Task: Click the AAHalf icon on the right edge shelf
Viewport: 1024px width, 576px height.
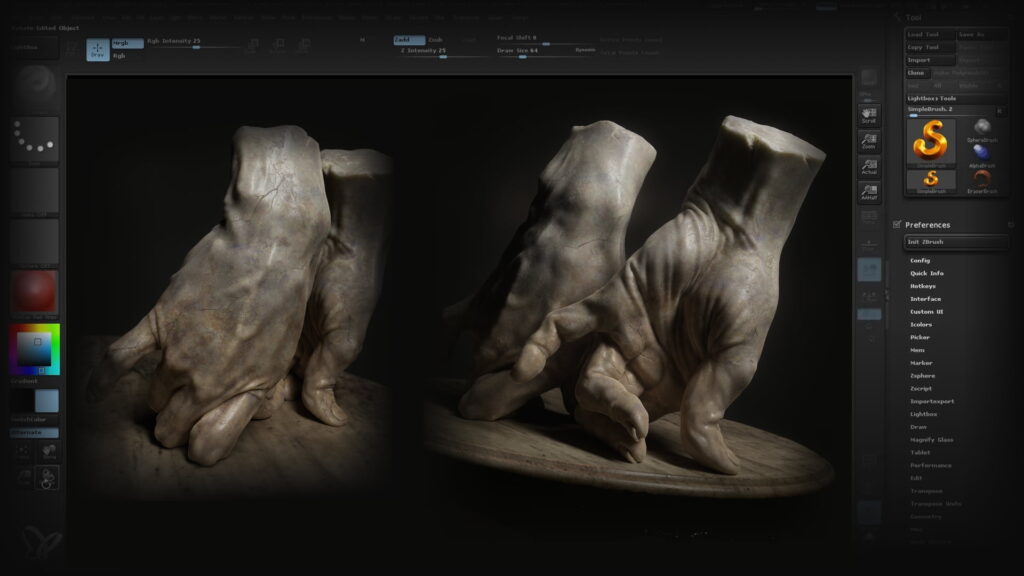Action: coord(869,190)
